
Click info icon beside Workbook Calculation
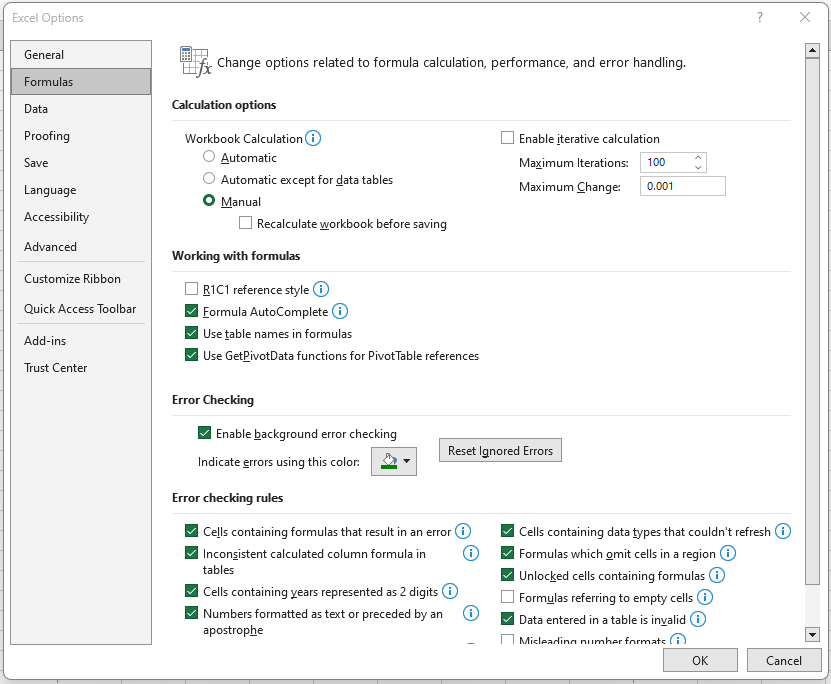[x=313, y=139]
